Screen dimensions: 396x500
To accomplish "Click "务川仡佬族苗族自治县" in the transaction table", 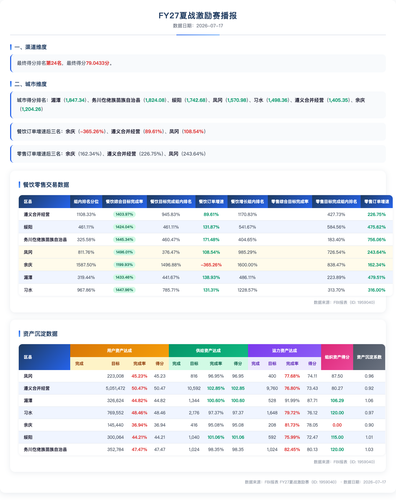I will (45, 240).
